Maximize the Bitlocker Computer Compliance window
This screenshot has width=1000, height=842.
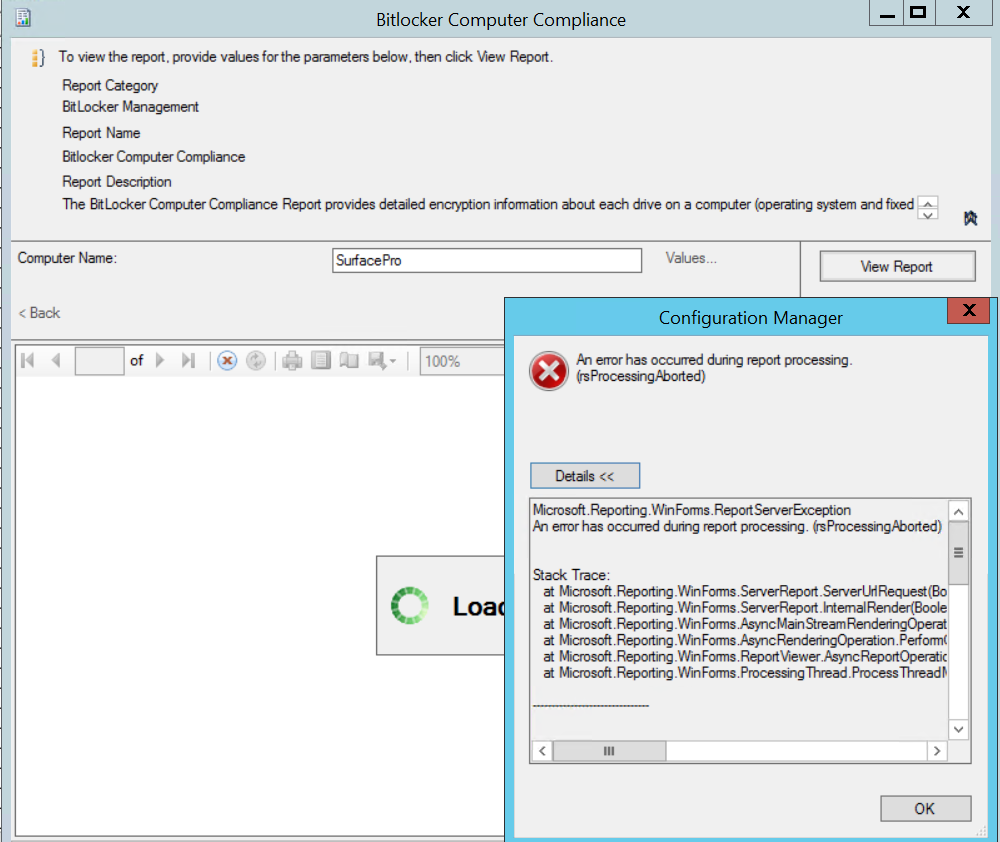918,13
